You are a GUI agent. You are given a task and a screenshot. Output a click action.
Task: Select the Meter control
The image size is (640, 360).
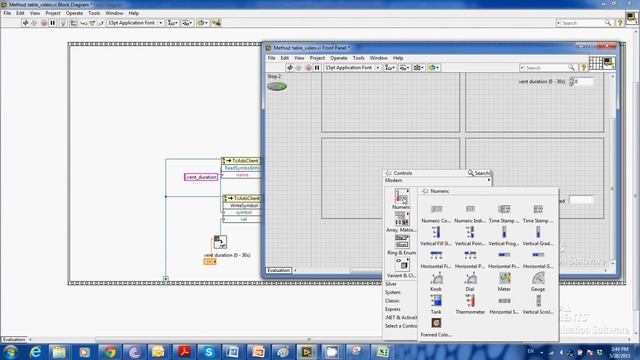[504, 282]
